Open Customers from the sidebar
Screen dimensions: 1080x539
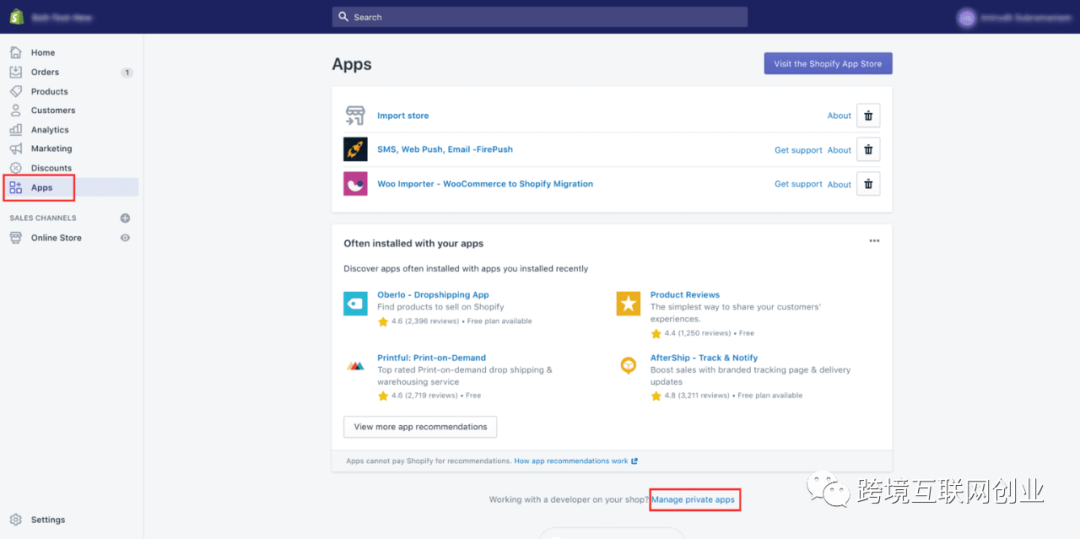[x=53, y=110]
